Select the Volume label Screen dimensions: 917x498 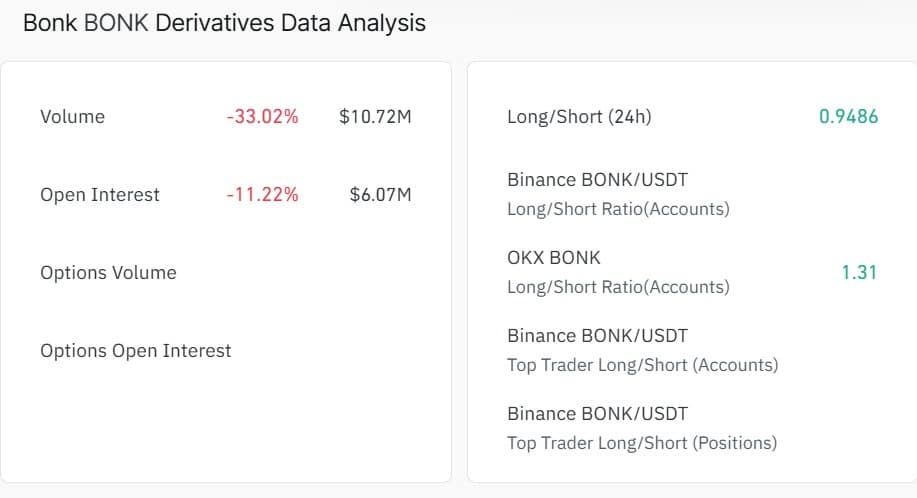pos(72,117)
